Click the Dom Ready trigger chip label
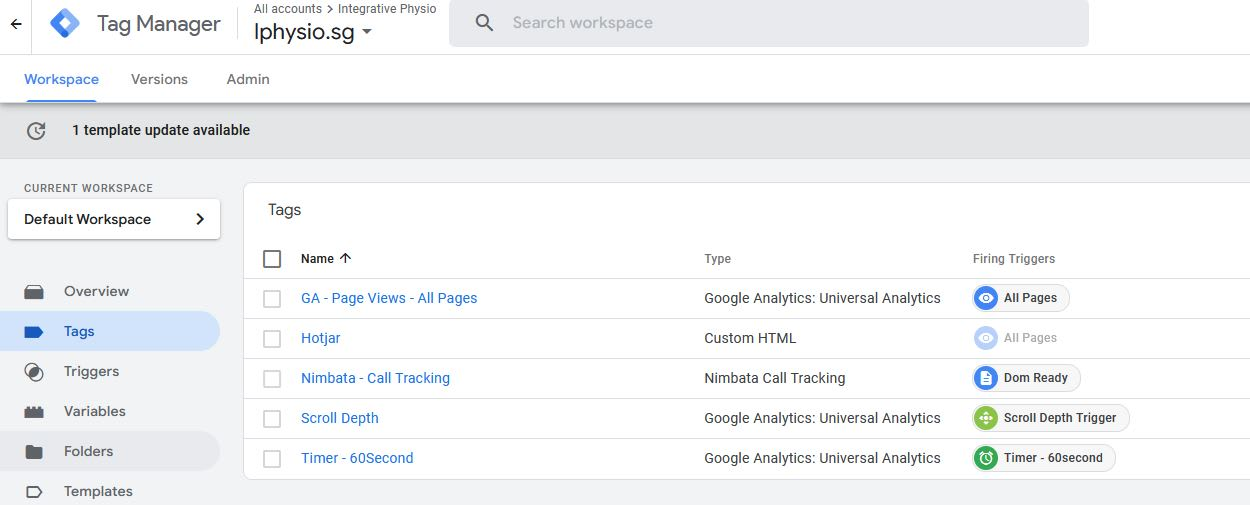Image resolution: width=1250 pixels, height=505 pixels. 1036,378
